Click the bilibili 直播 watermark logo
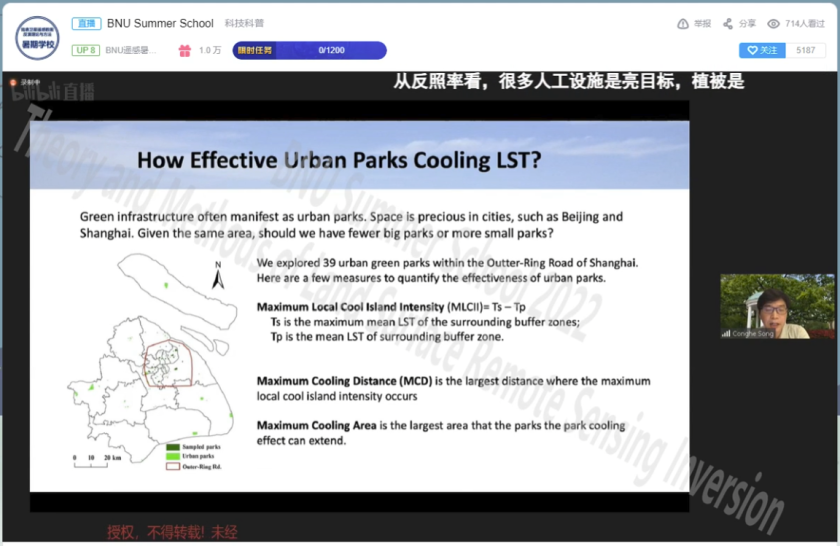The image size is (840, 546). point(51,93)
